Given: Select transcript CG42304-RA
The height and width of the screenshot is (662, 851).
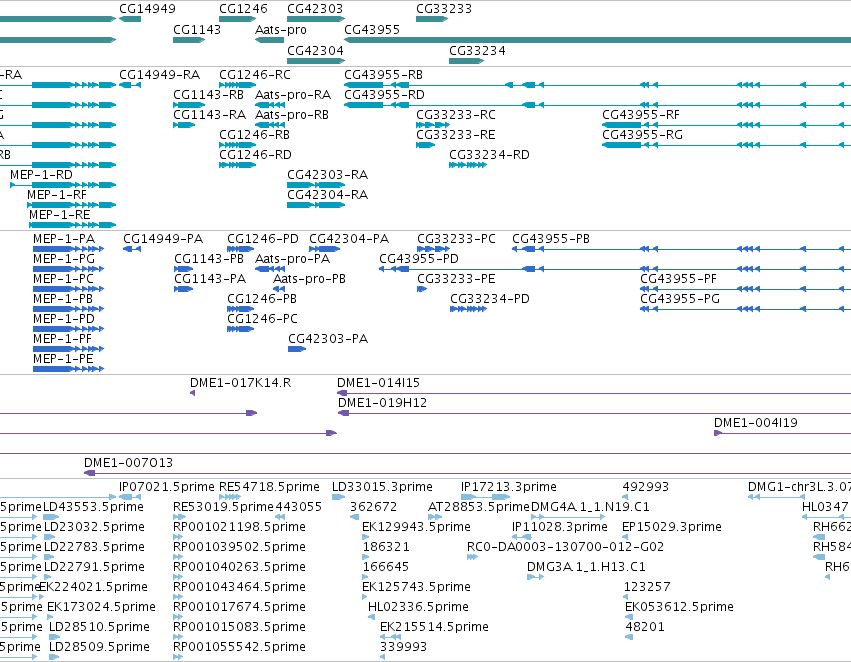Looking at the screenshot, I should 327,195.
